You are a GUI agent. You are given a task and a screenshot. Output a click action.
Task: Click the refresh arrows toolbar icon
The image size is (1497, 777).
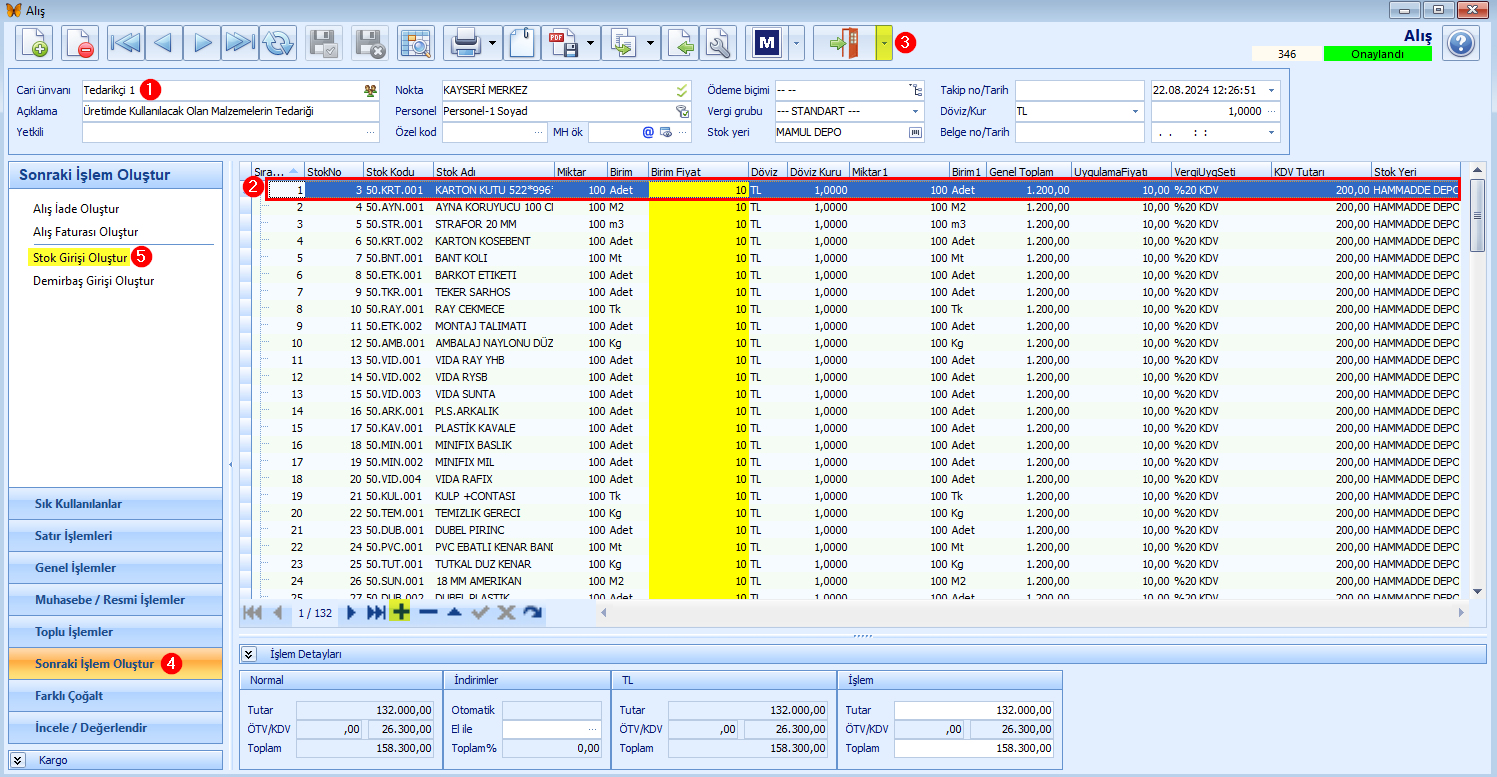[x=278, y=43]
